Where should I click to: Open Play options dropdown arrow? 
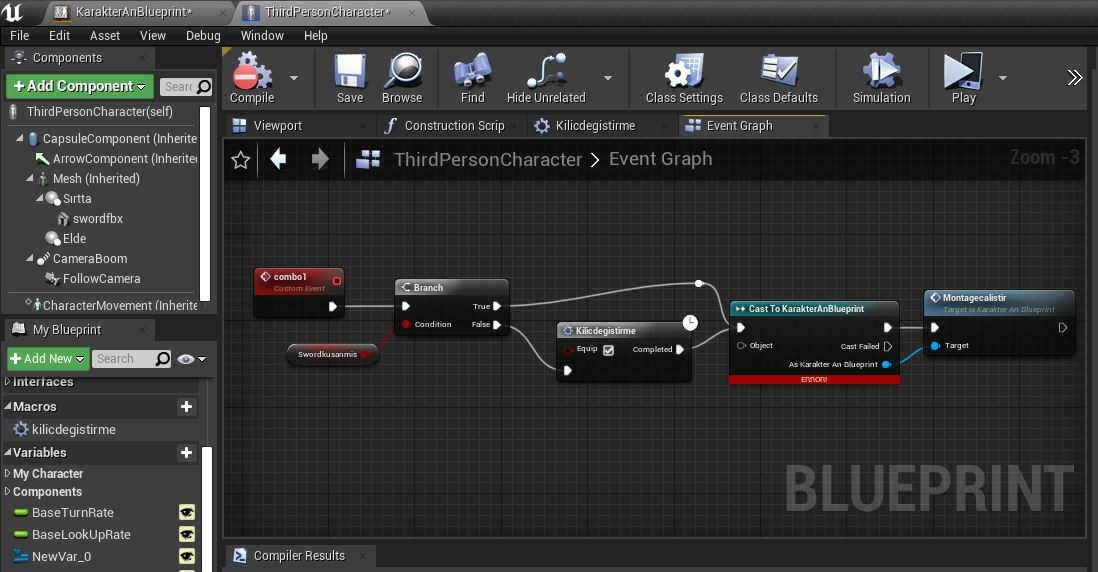coord(1003,78)
